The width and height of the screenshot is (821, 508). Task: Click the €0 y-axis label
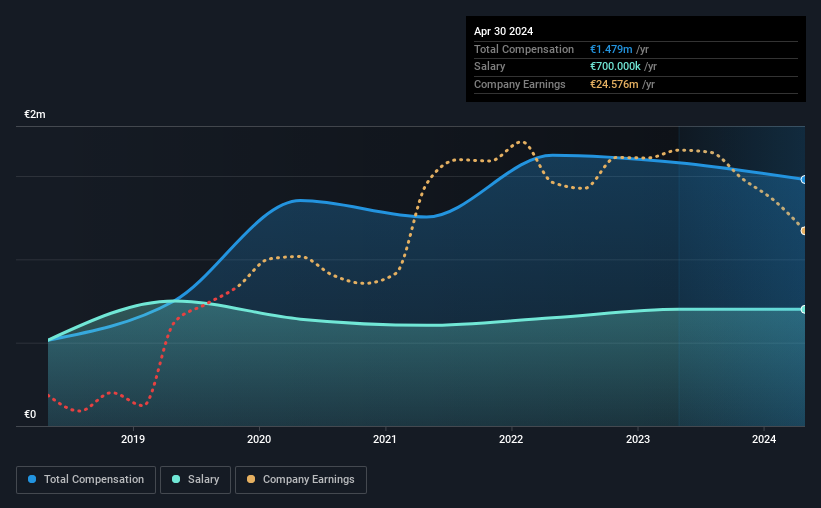pos(30,414)
